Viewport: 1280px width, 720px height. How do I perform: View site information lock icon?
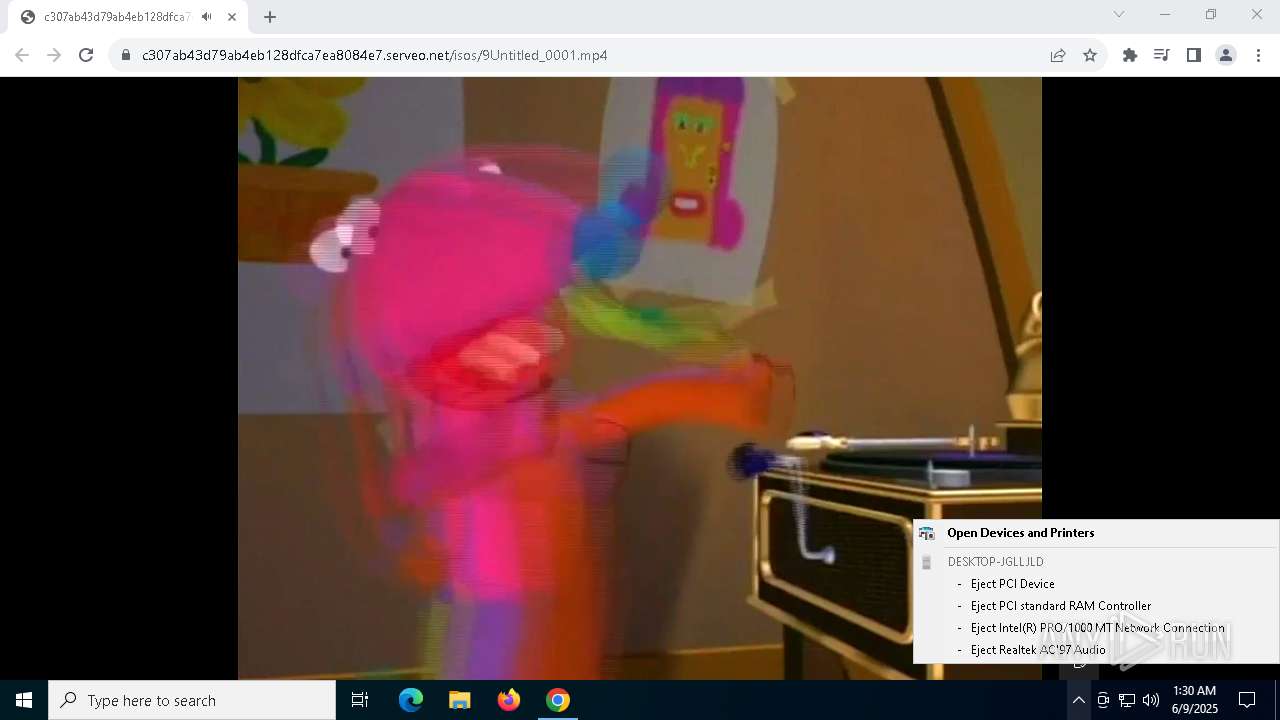click(126, 55)
